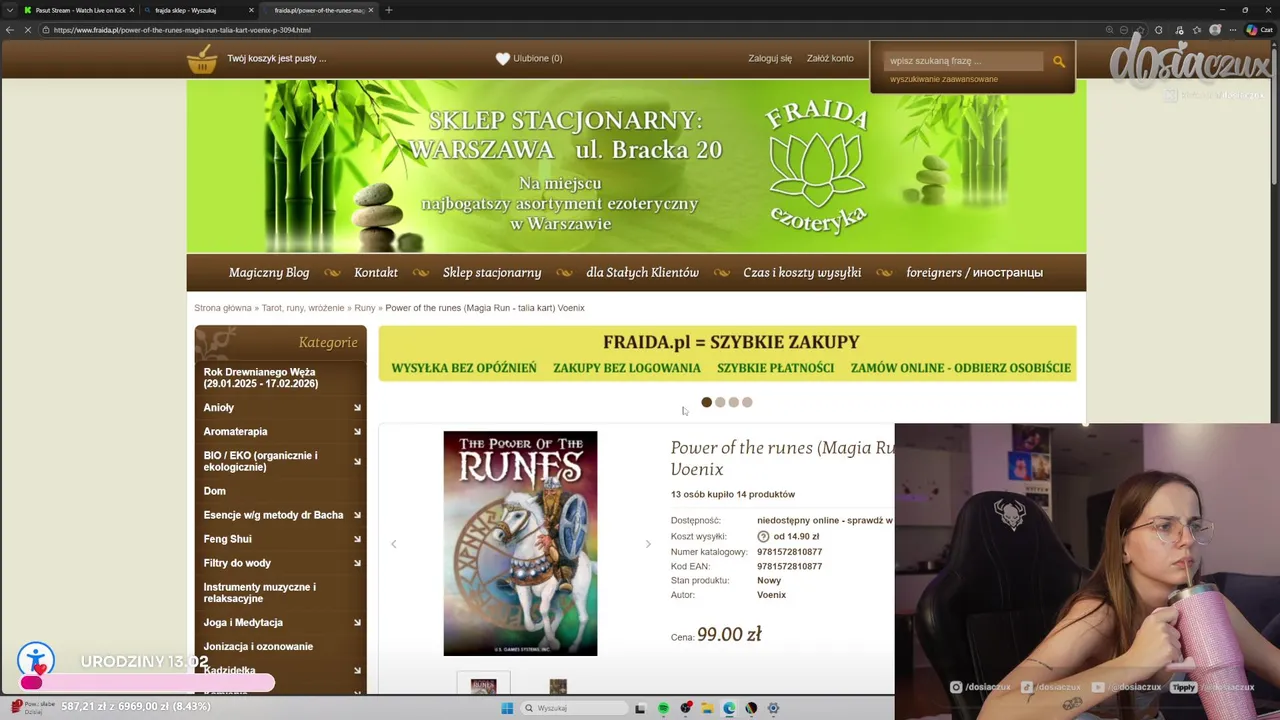Open Instrumenty muzyczne i relaksacyjne category
Image resolution: width=1280 pixels, height=720 pixels.
pos(260,593)
